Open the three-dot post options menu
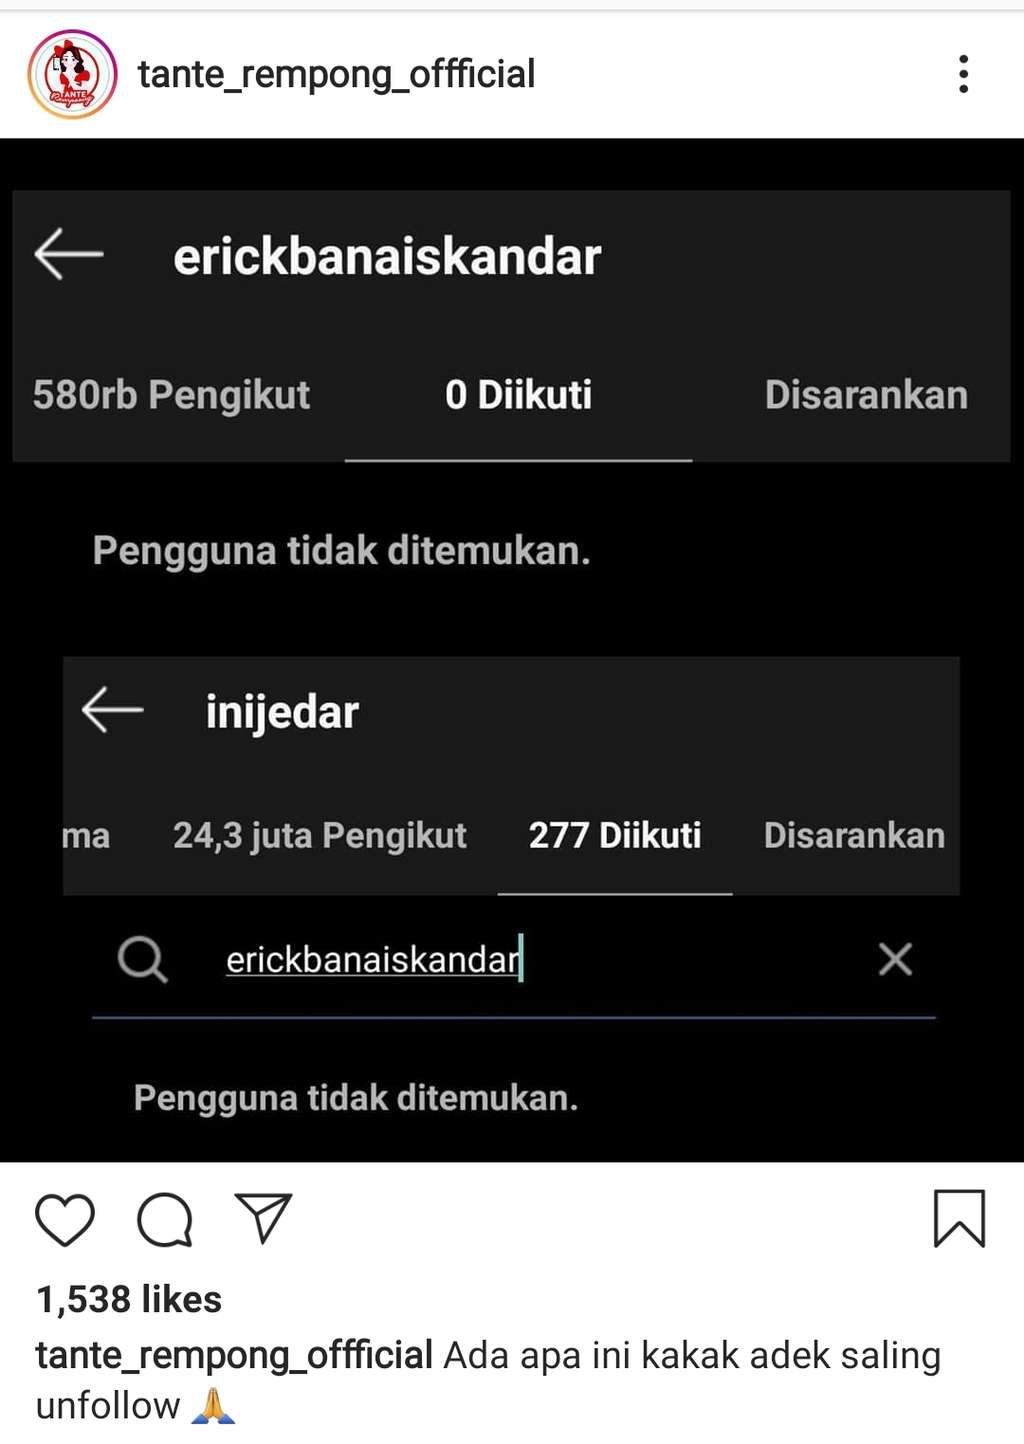 coord(963,74)
